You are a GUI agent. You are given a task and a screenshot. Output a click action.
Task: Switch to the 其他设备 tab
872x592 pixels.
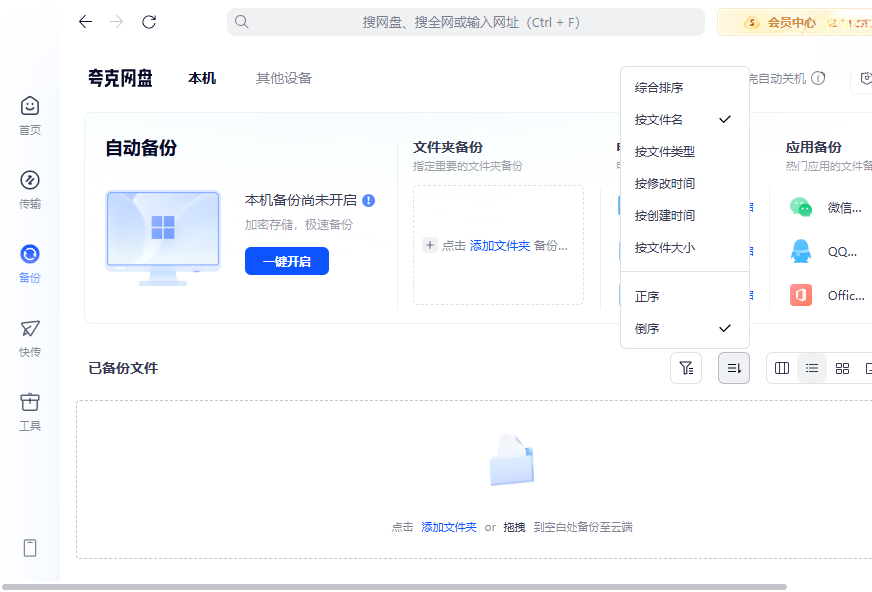click(x=284, y=78)
